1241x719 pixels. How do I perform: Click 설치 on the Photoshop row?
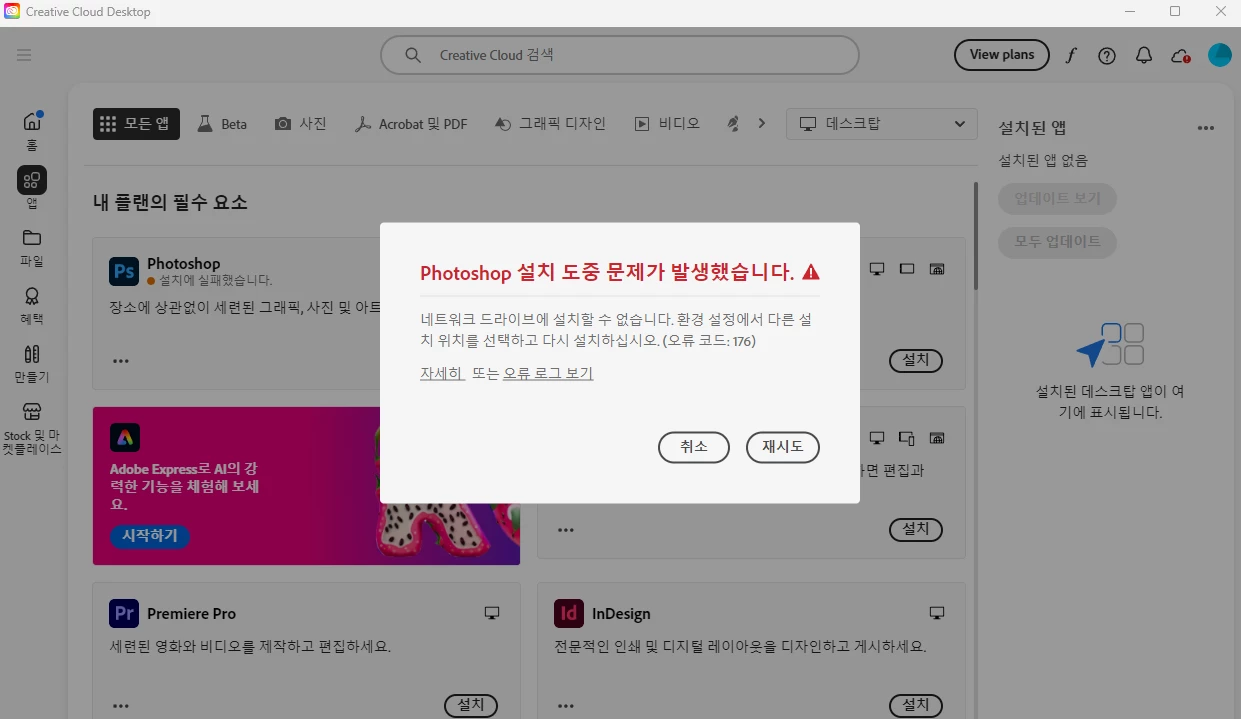coord(916,360)
